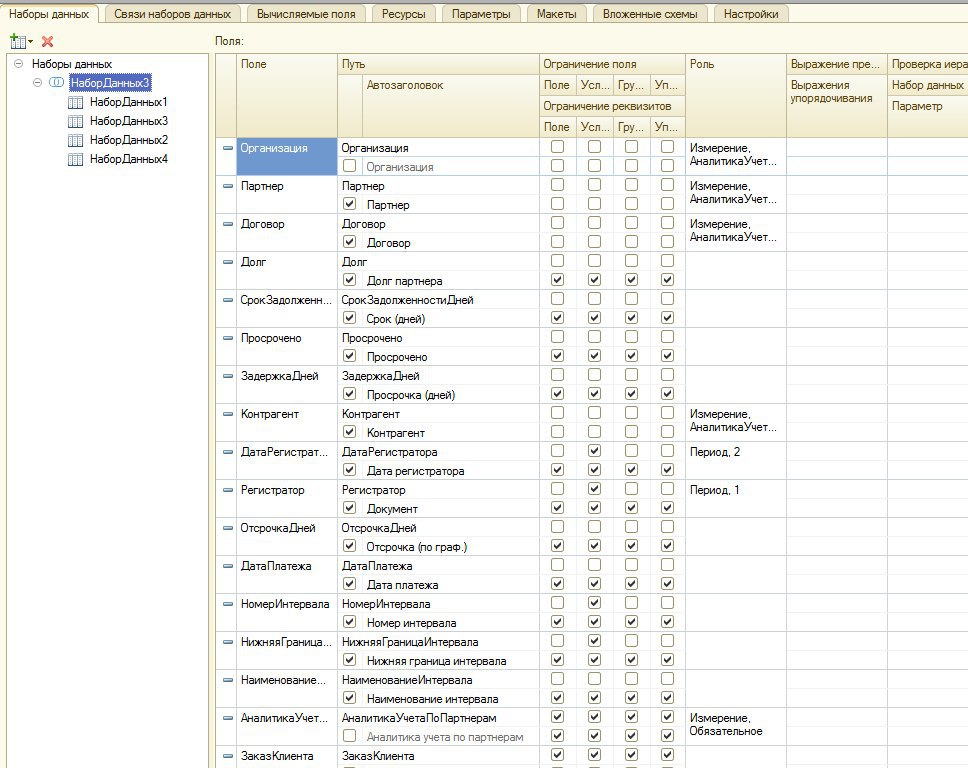Click the field icon of the ОтсрочкаДней row
Image resolution: width=968 pixels, height=768 pixels.
(228, 528)
